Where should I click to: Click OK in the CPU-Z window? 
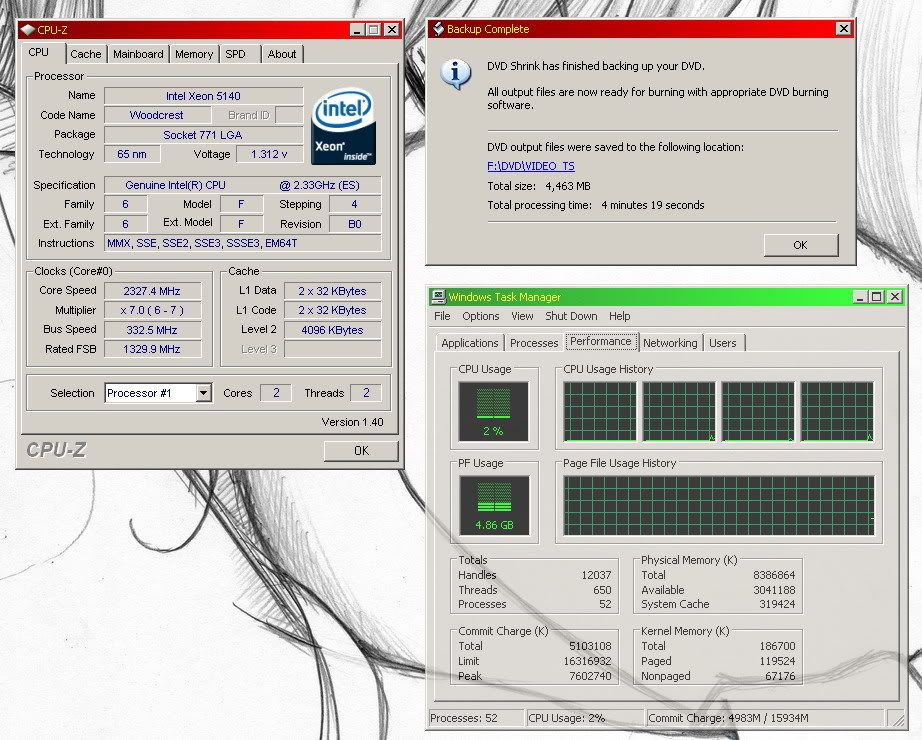361,451
